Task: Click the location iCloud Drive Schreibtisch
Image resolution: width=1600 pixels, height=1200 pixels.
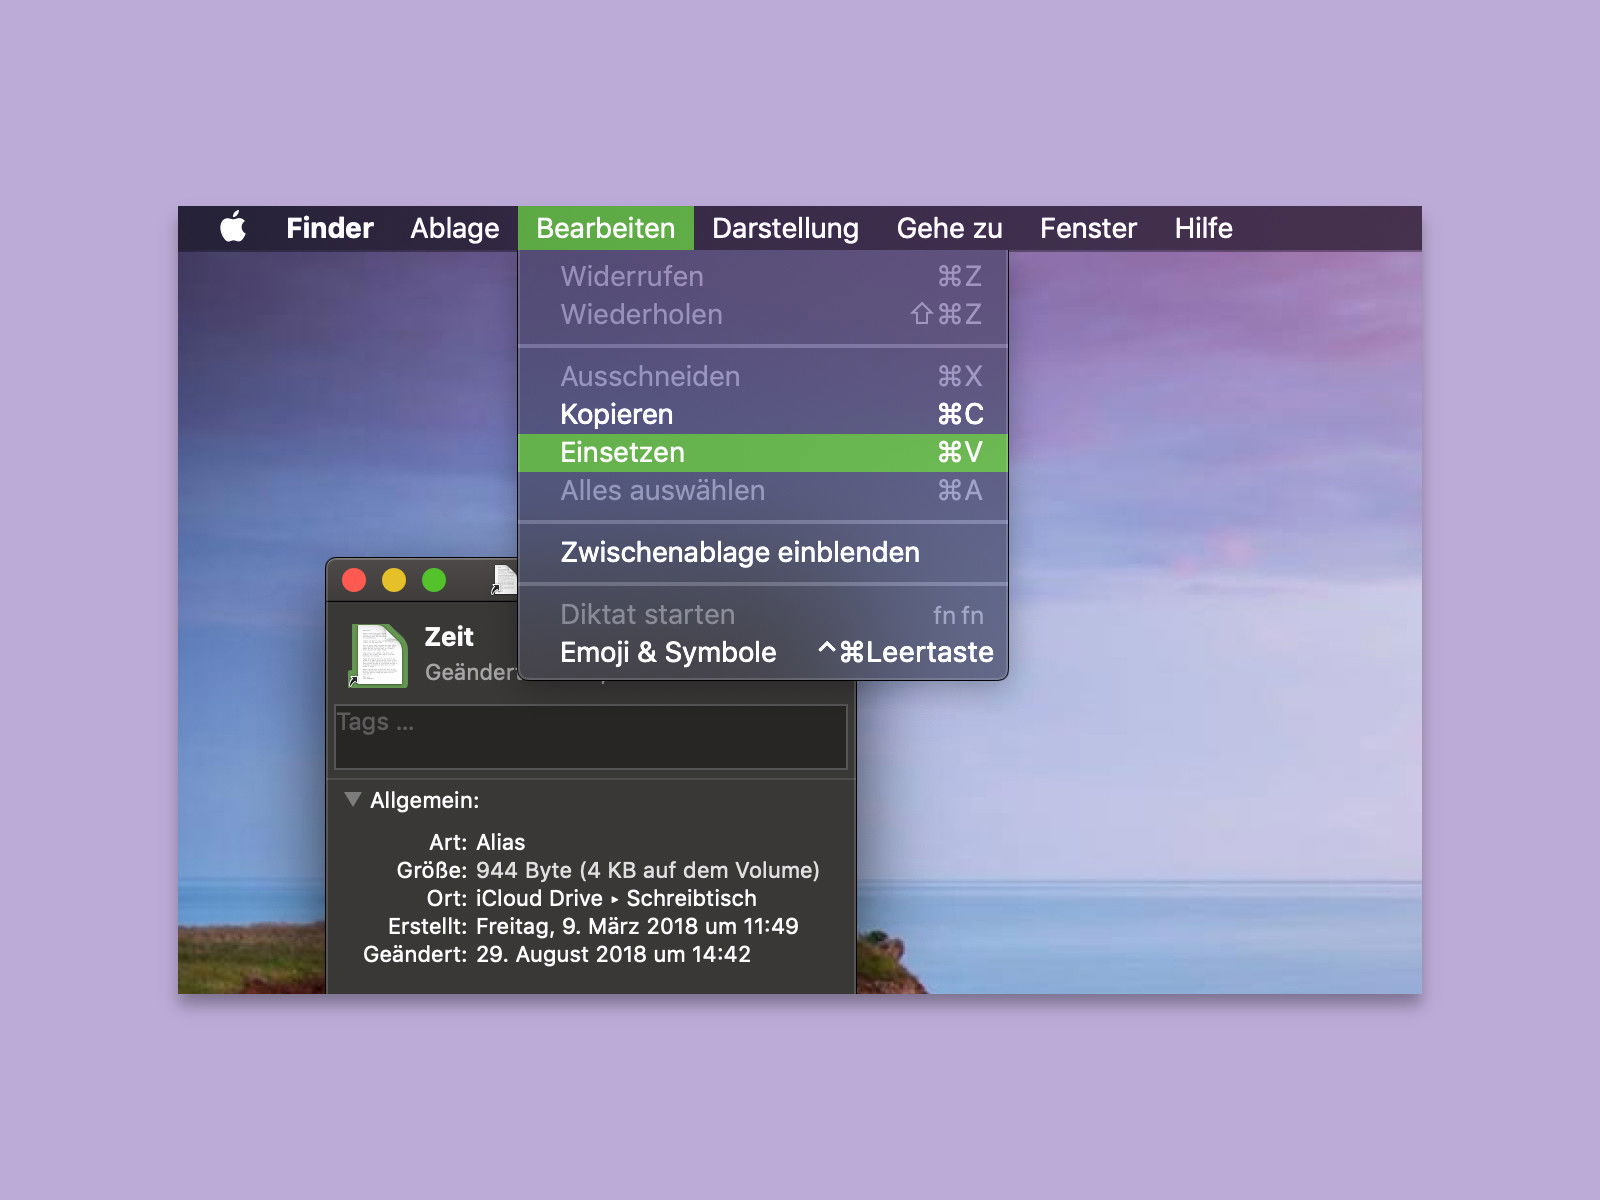Action: coord(616,898)
